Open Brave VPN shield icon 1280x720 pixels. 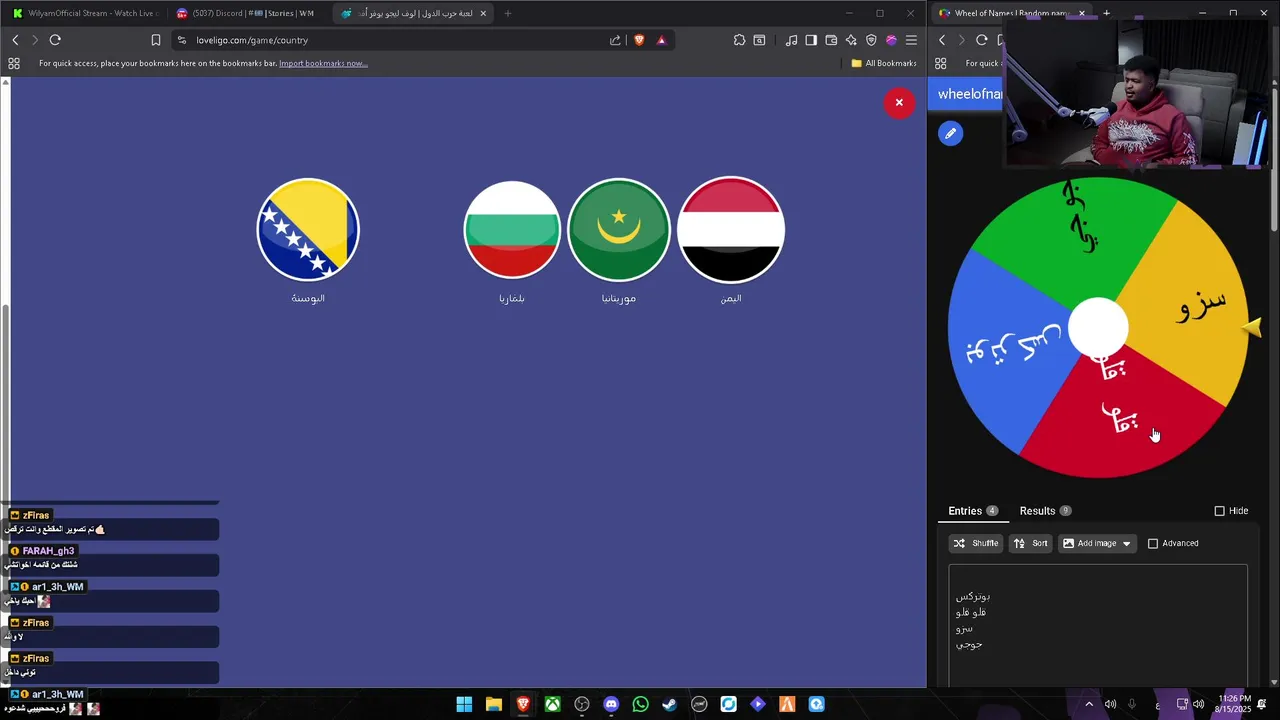871,40
